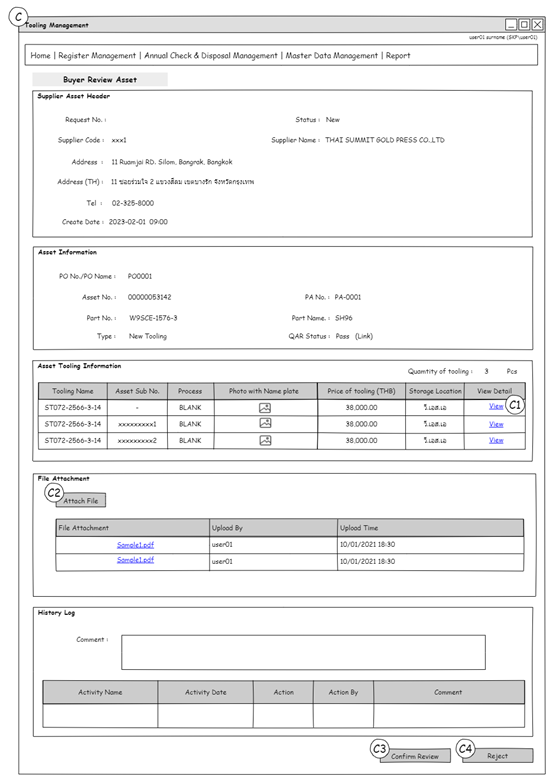Select the PO value PO0001
Image resolution: width=556 pixels, height=783 pixels.
[140, 276]
